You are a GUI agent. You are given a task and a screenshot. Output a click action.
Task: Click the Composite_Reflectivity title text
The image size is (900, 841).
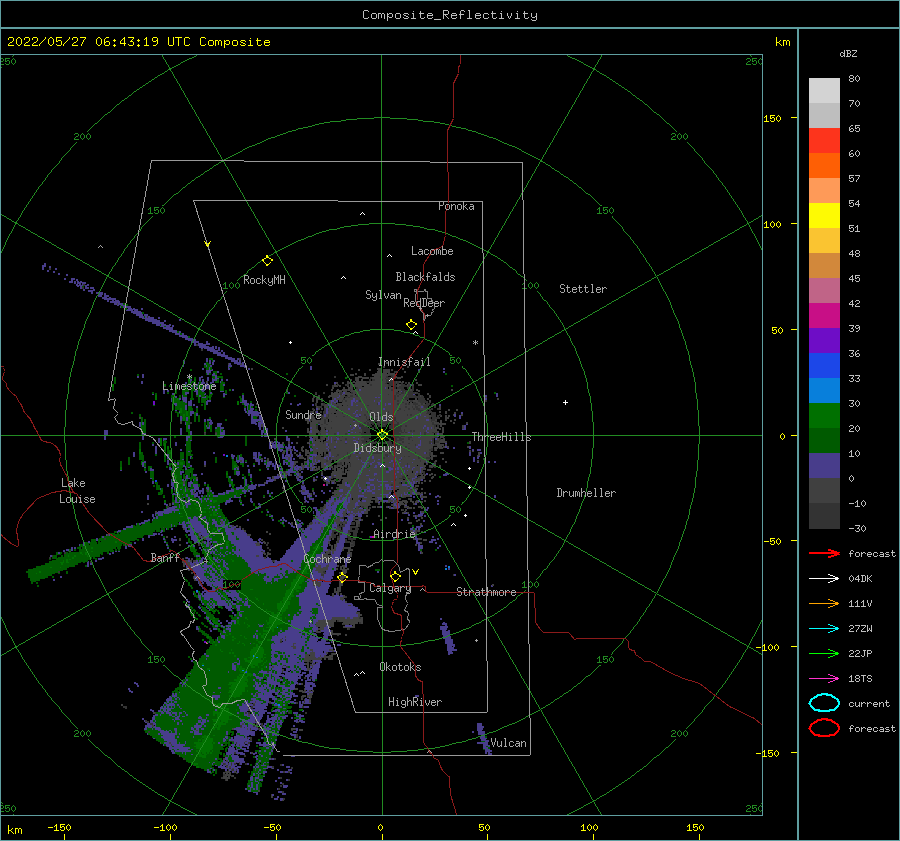pyautogui.click(x=450, y=15)
